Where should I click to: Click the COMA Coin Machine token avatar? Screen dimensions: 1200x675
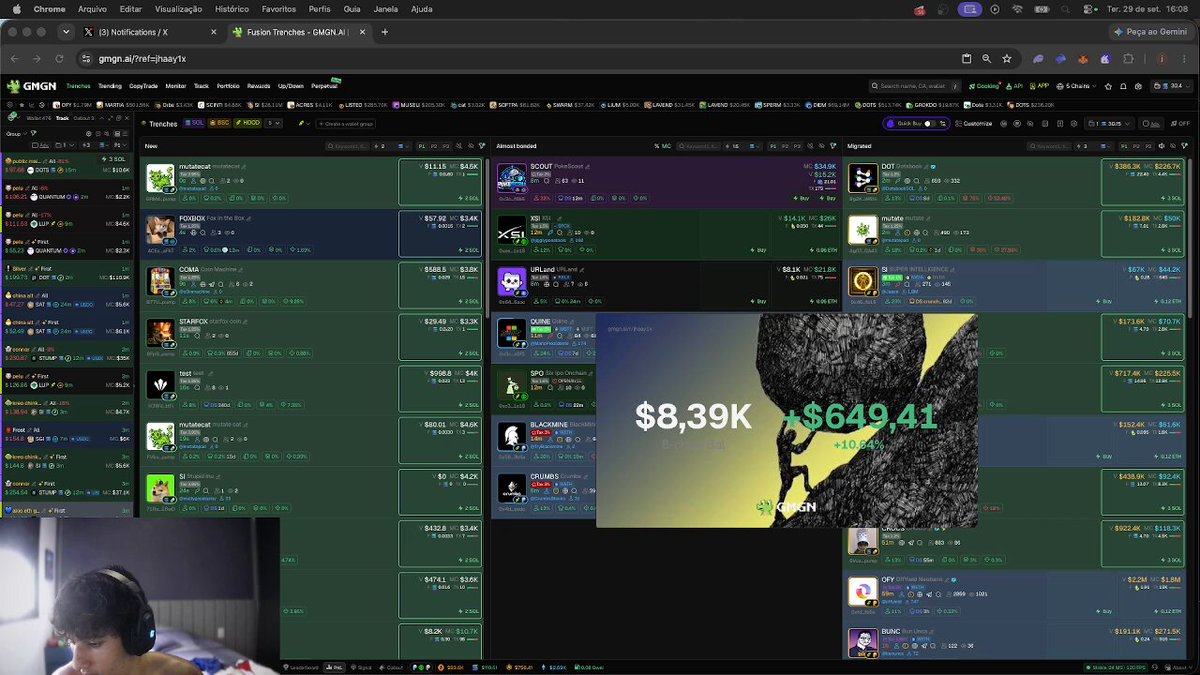click(x=161, y=282)
